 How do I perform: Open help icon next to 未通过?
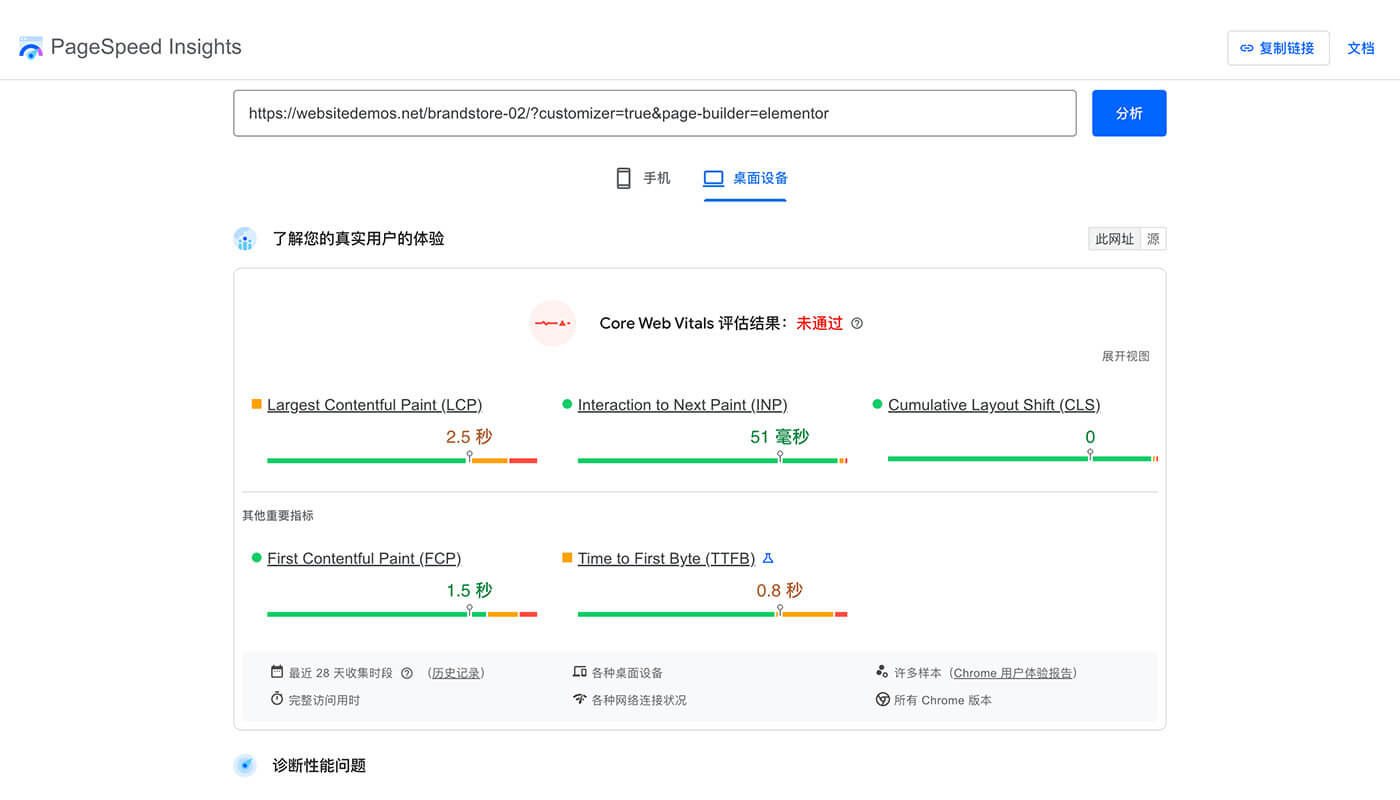[x=857, y=323]
